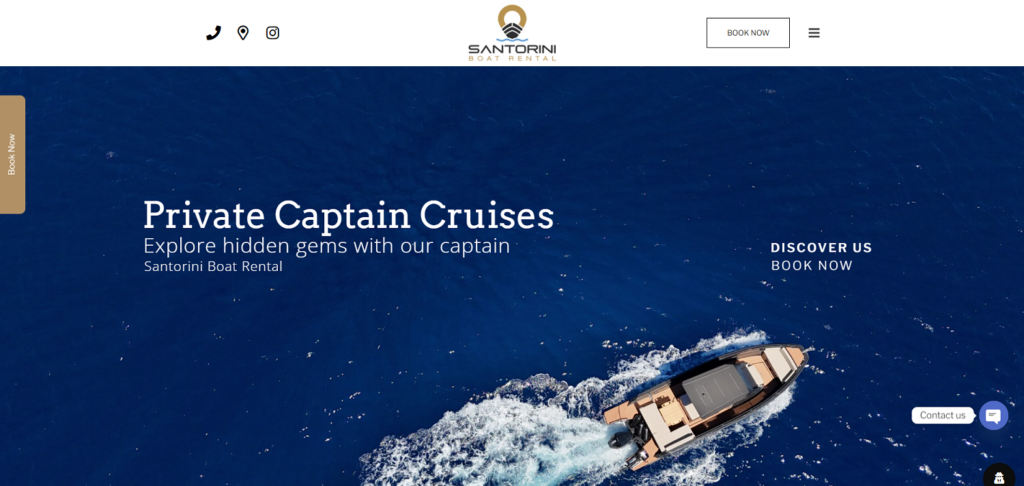Click the Private Captain Cruises headline
Screen dimensions: 1024x486
tap(348, 216)
